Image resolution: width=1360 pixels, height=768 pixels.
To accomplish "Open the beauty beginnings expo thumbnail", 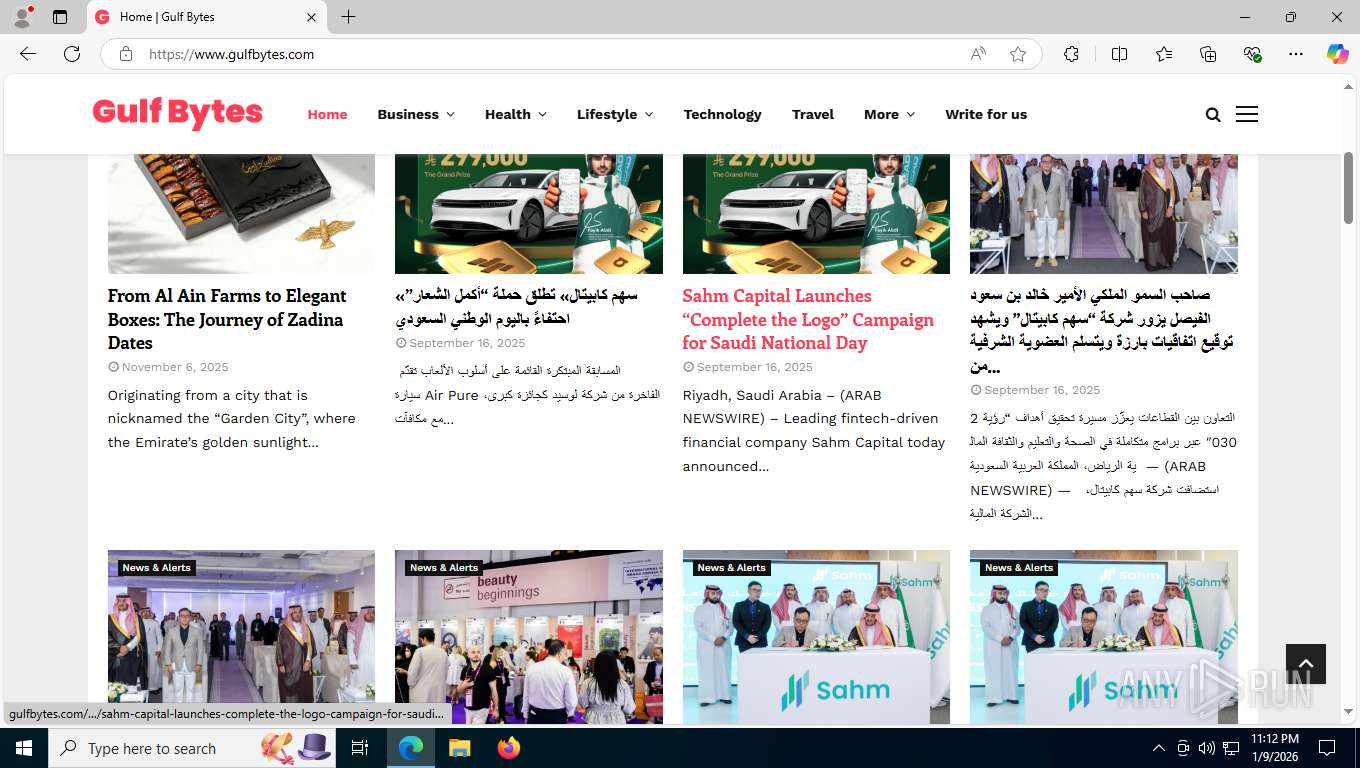I will pyautogui.click(x=529, y=636).
